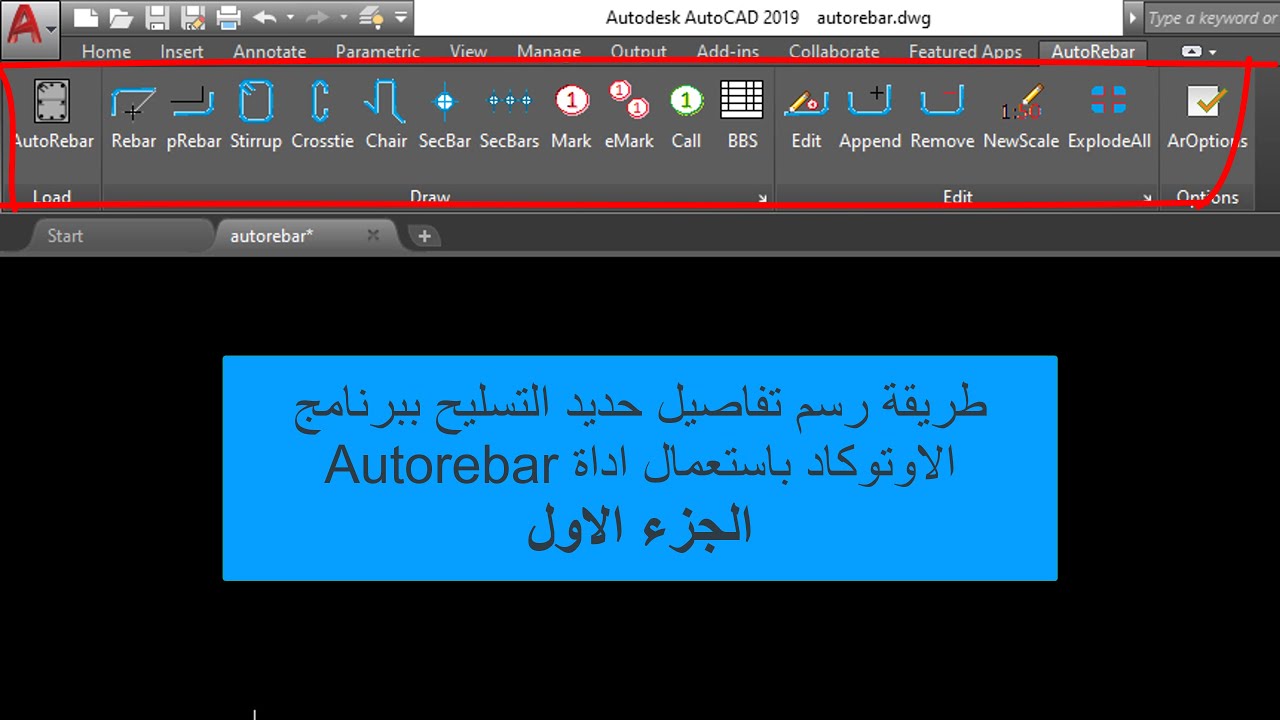Select the AutoRebar ribbon tab

point(1093,51)
